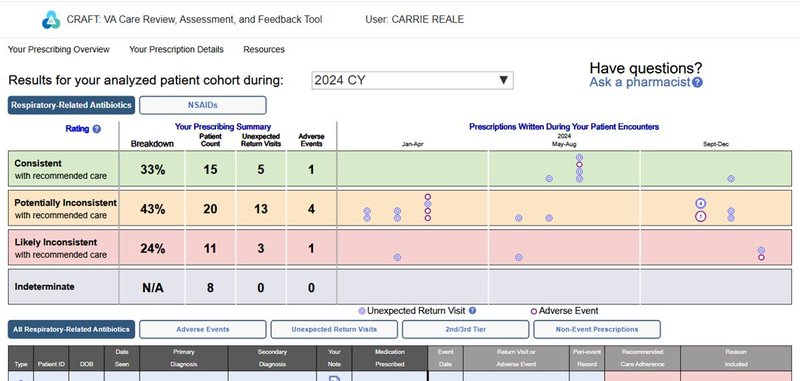Viewport: 800px width, 381px height.
Task: Select the adverse event marker in Consistent May-Aug
Action: (x=579, y=164)
